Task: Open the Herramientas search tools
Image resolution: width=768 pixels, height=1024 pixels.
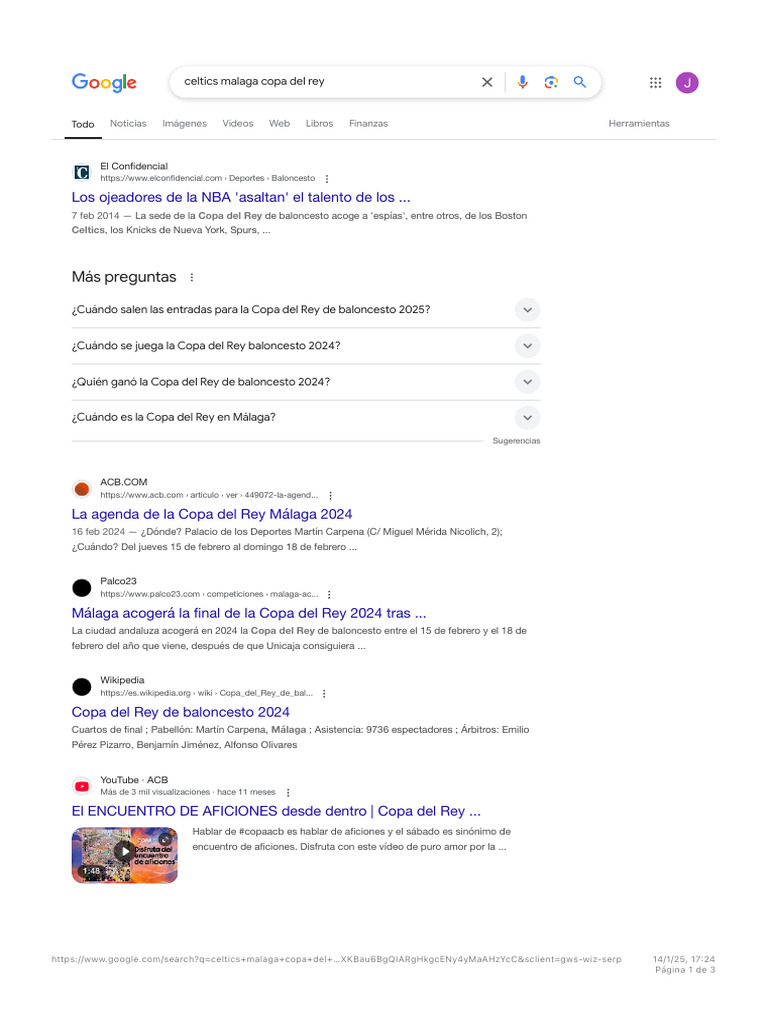Action: click(639, 123)
